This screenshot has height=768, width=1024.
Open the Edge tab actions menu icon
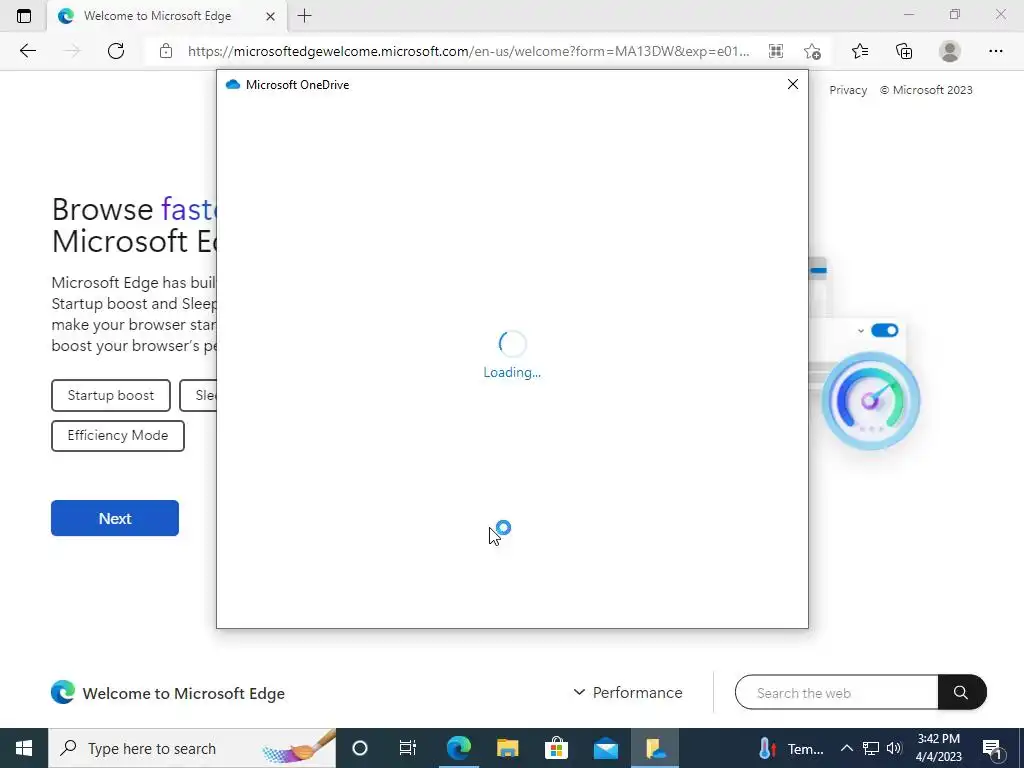coord(24,16)
